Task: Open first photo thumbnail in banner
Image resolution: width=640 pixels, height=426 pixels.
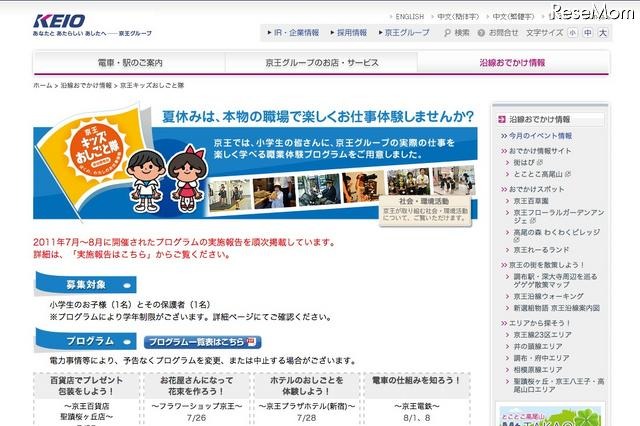Action: coord(229,195)
